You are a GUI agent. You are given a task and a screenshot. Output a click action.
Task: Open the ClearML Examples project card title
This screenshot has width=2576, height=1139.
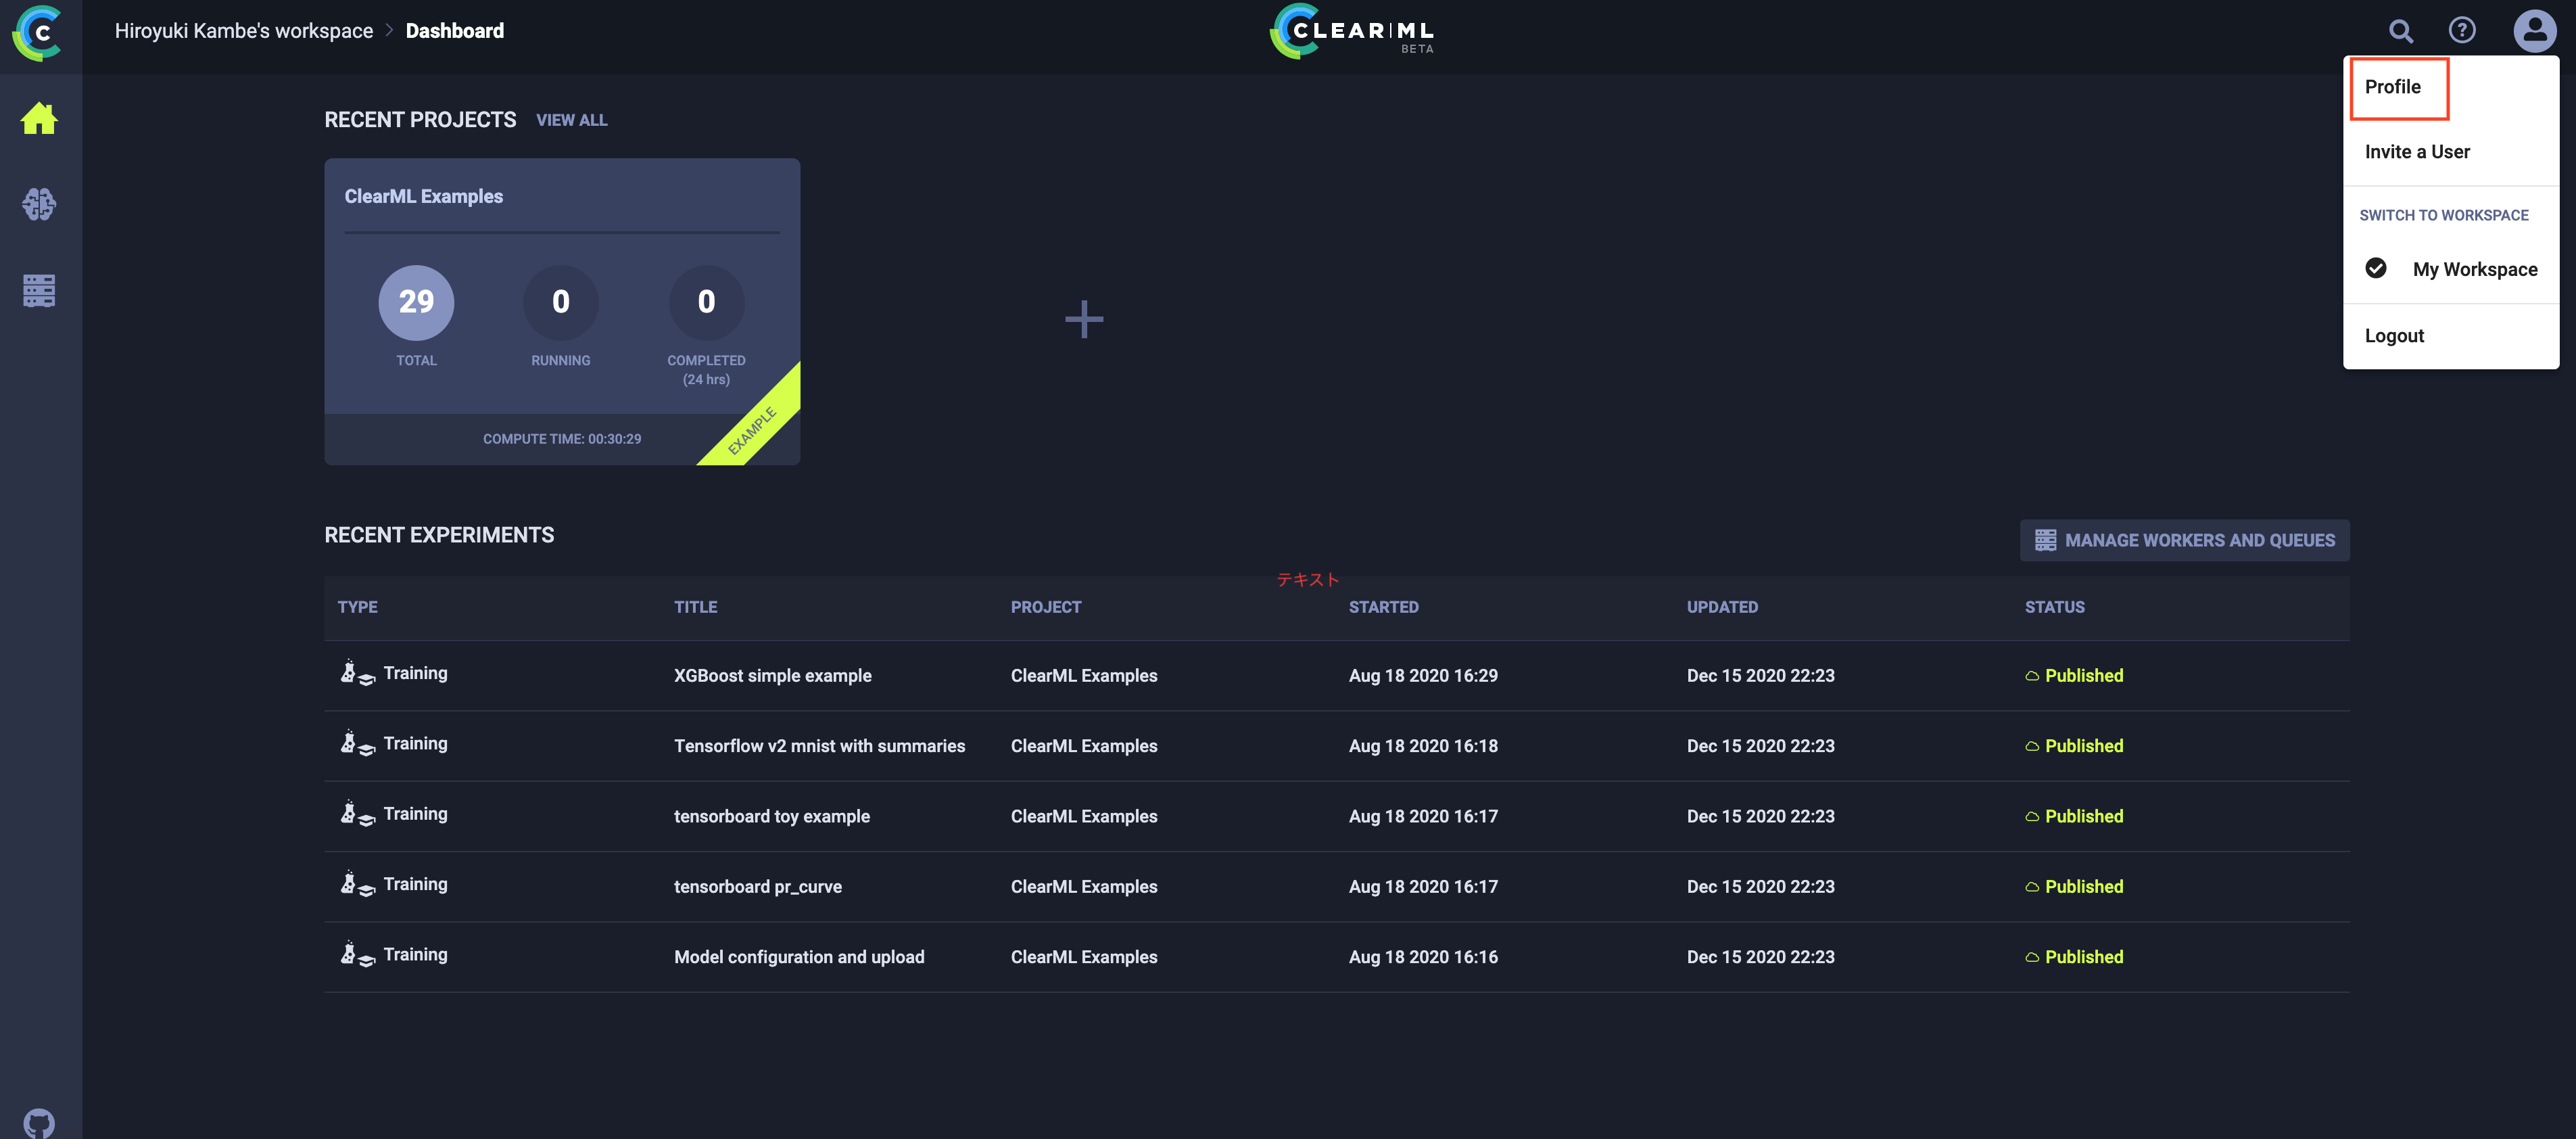coord(424,197)
